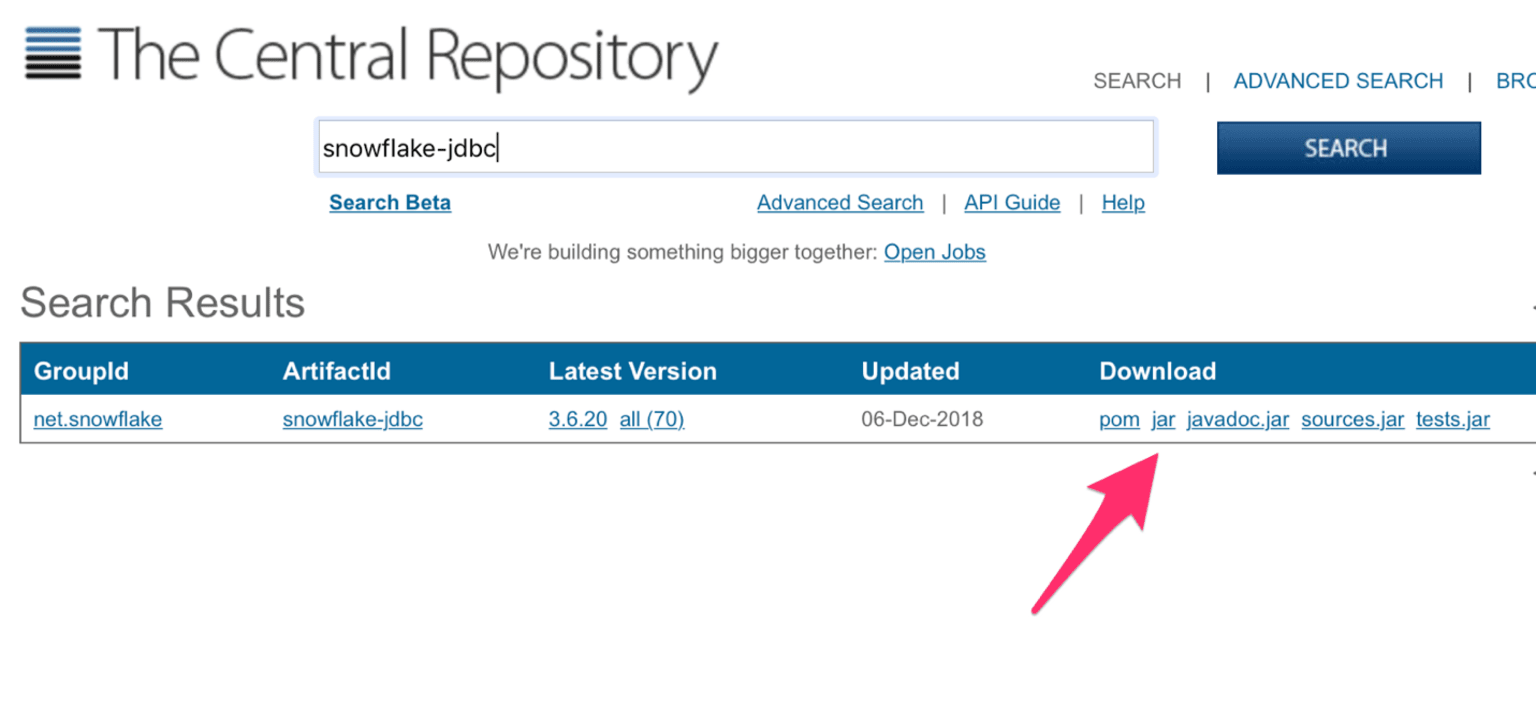The height and width of the screenshot is (722, 1536).
Task: Open the SEARCH navigation item
Action: [1137, 81]
